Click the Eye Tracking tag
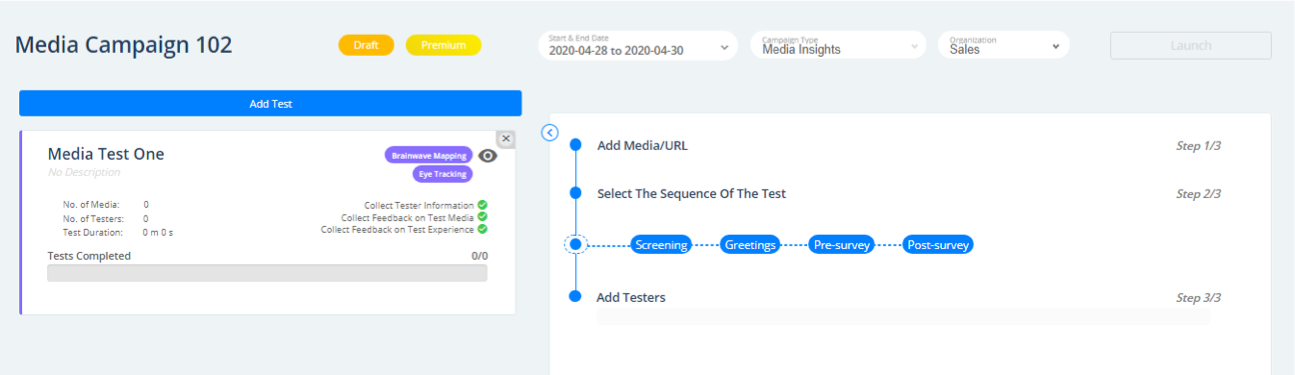 coord(442,174)
